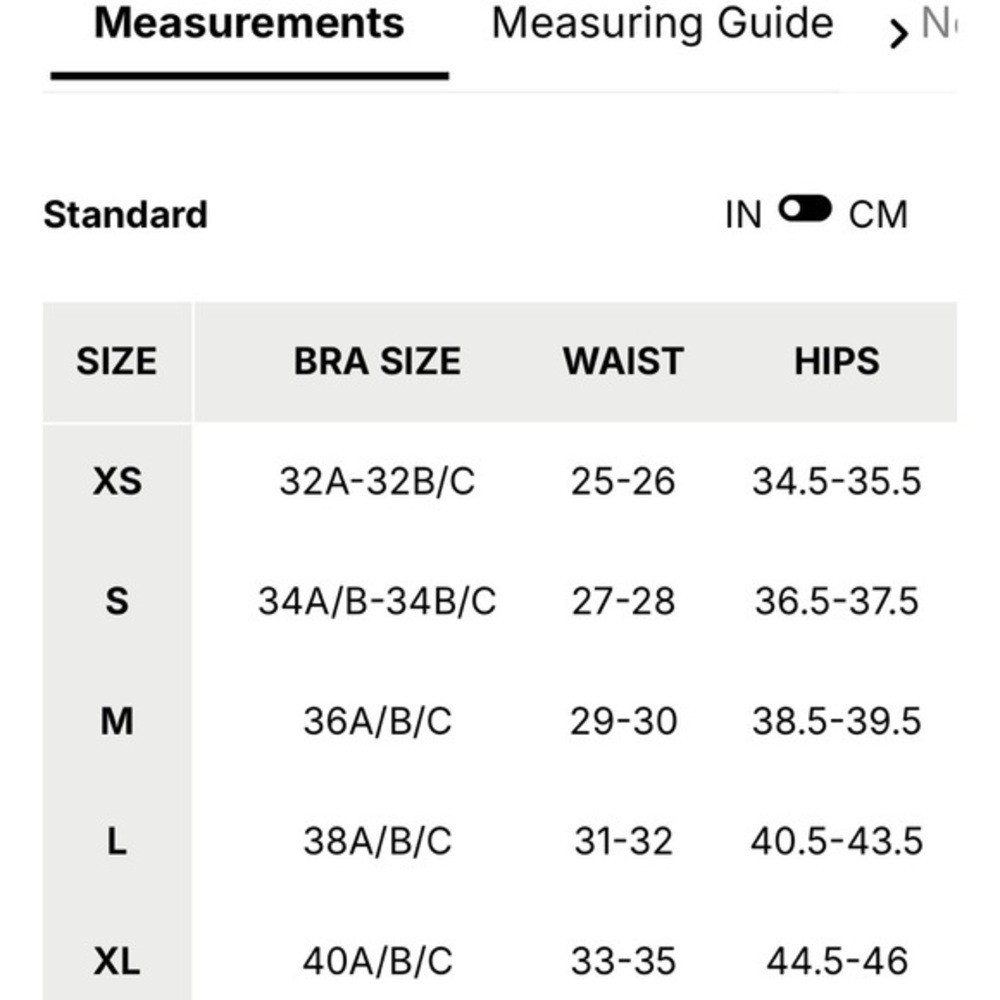The width and height of the screenshot is (1000, 1000).
Task: Switch to the Measurements tab
Action: click(x=249, y=24)
